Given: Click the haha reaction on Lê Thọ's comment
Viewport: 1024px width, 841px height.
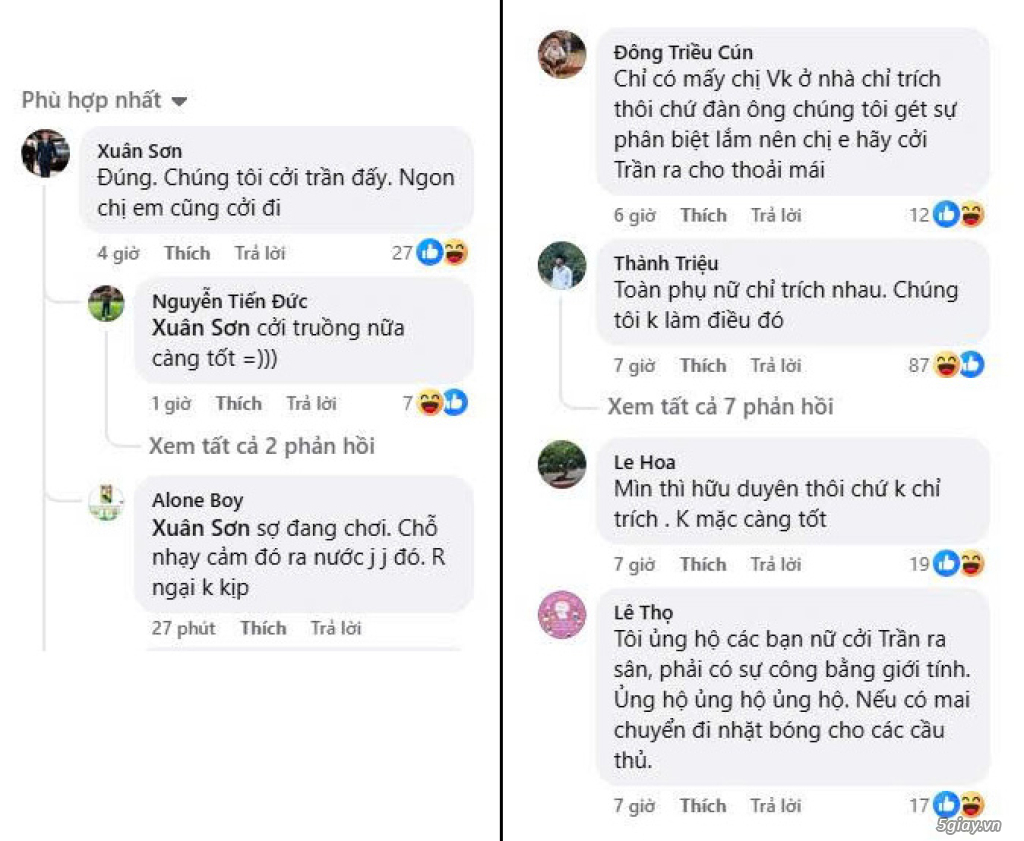Looking at the screenshot, I should coord(973,805).
